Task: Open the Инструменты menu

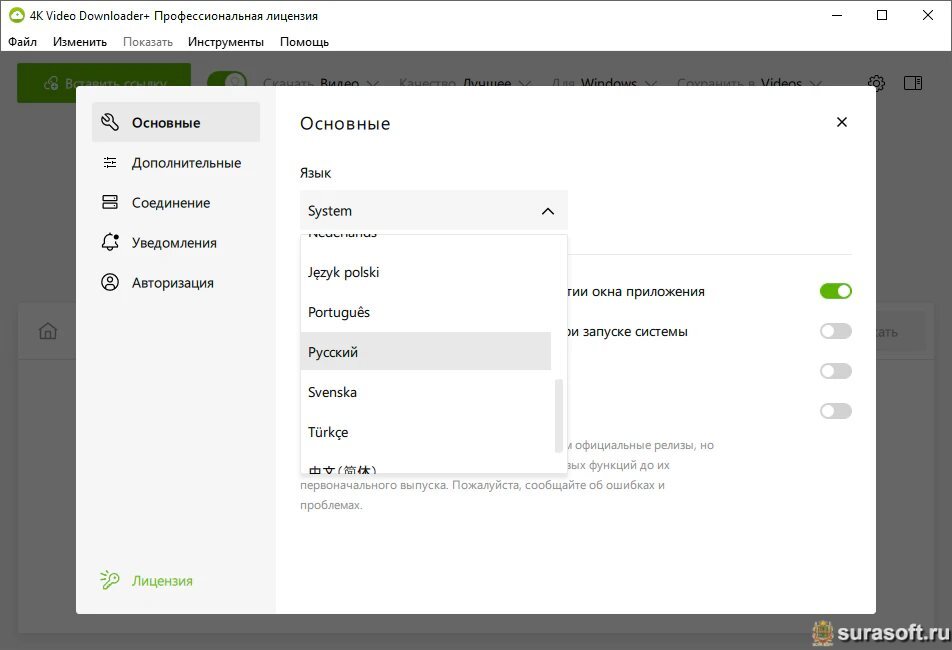Action: pos(225,42)
